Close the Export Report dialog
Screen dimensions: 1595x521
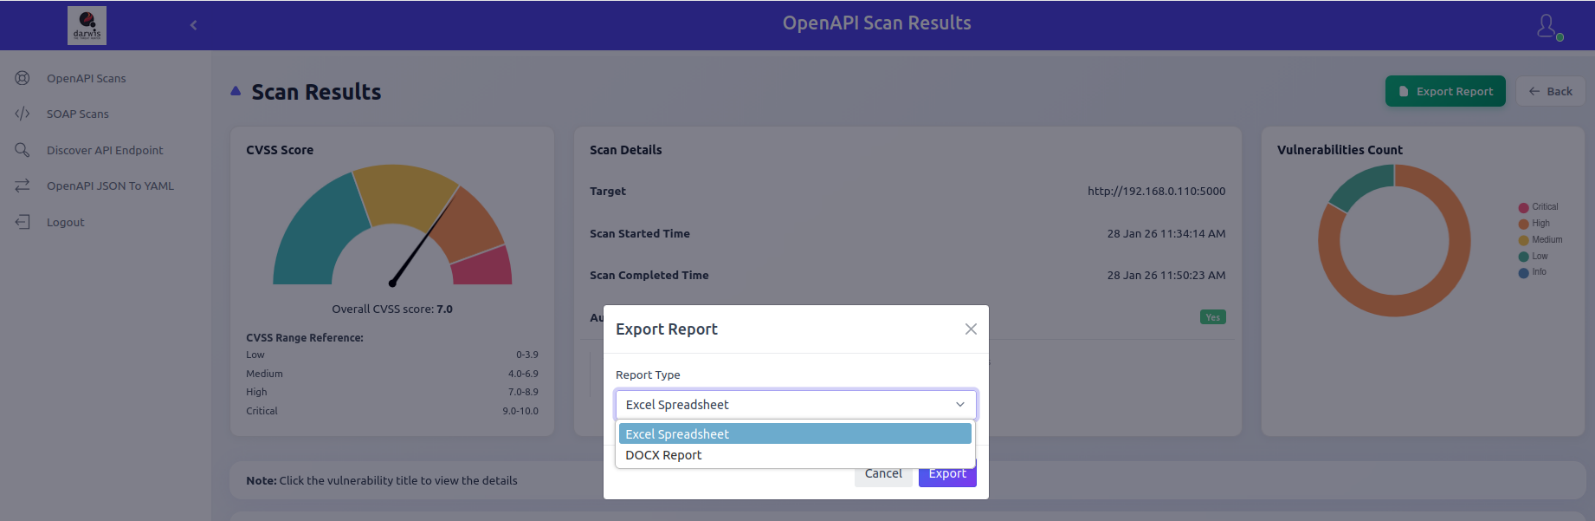tap(970, 329)
